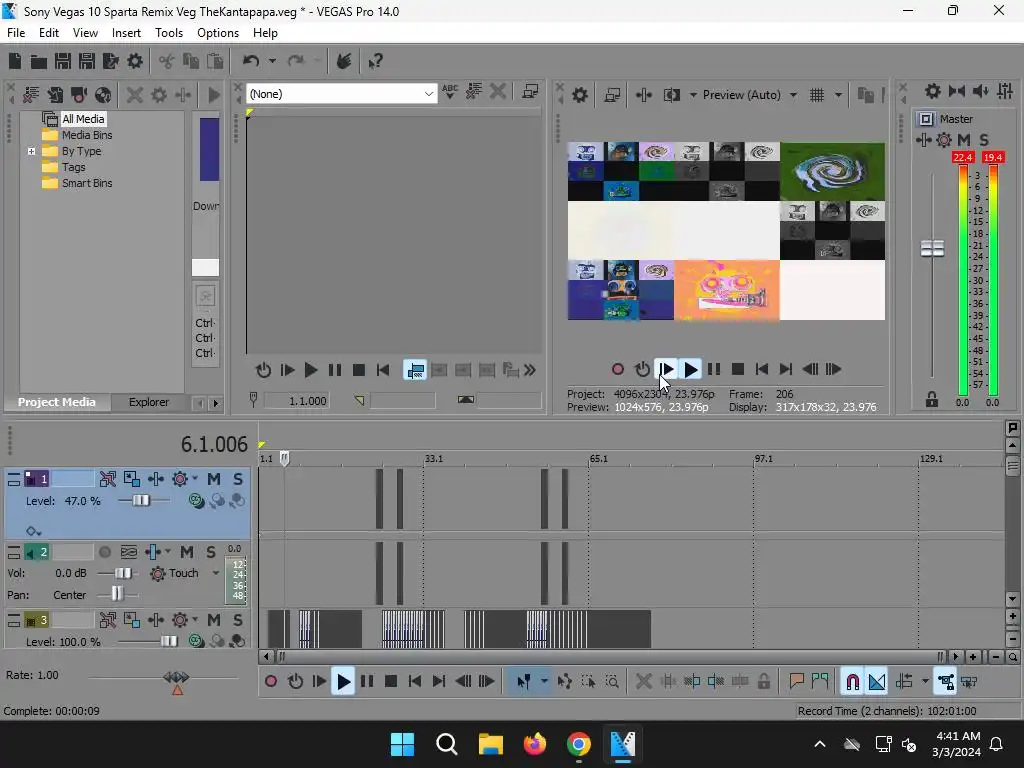Open the Tools menu
1024x768 pixels.
coord(168,33)
